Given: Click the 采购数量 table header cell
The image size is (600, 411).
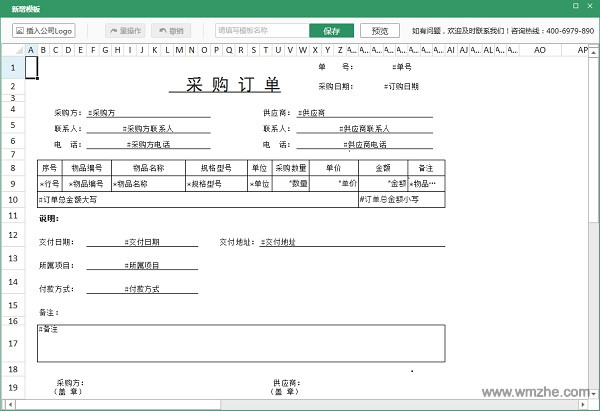Looking at the screenshot, I should pos(291,168).
